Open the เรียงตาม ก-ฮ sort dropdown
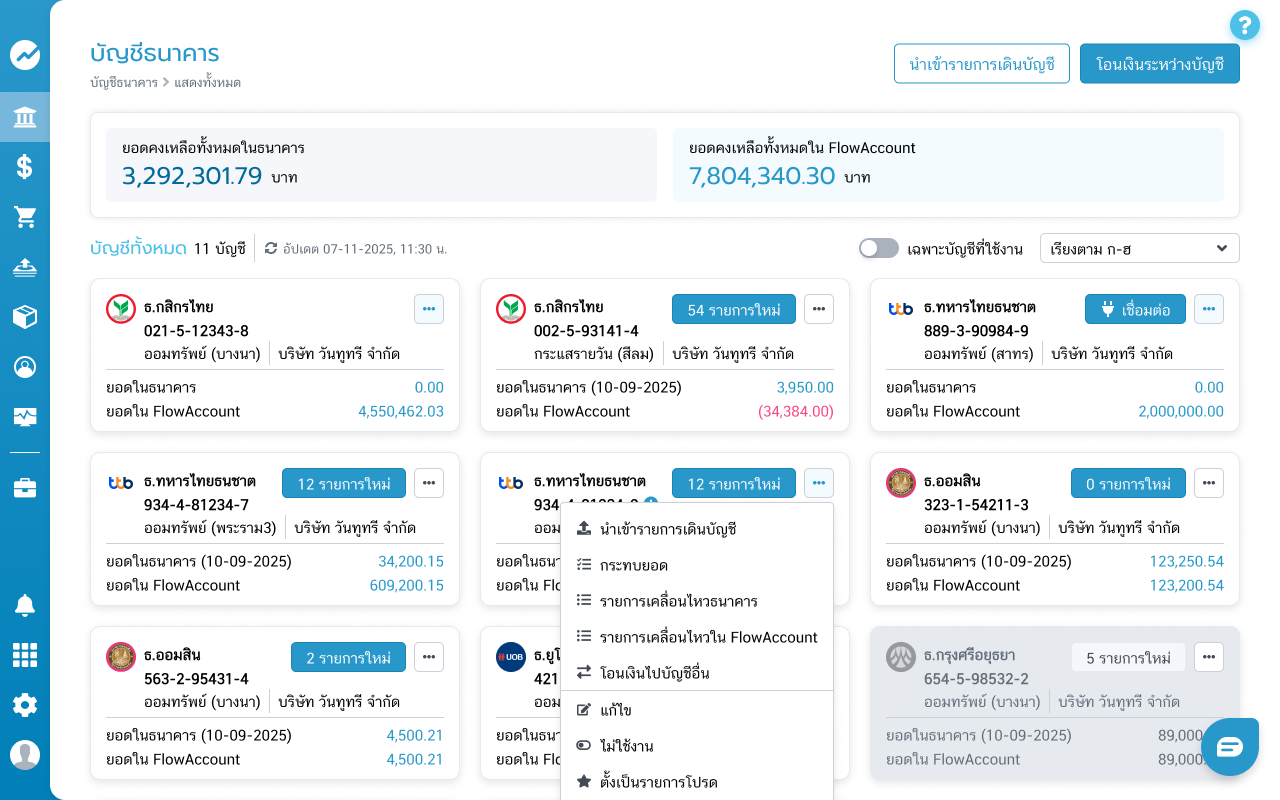This screenshot has height=800, width=1280. pyautogui.click(x=1139, y=248)
